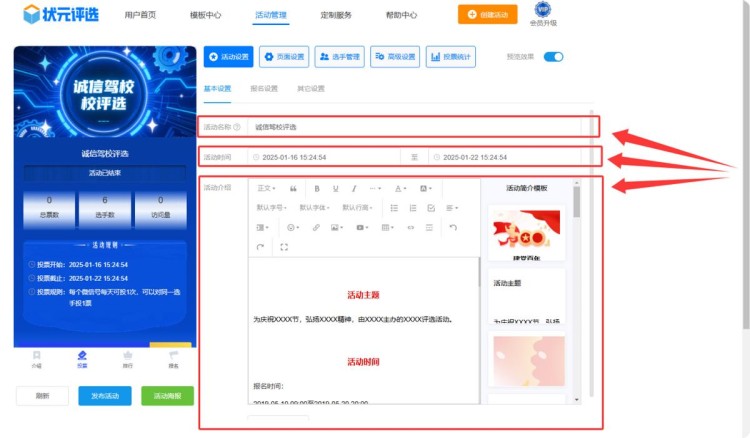Open 选手管理 contestant management

(340, 57)
